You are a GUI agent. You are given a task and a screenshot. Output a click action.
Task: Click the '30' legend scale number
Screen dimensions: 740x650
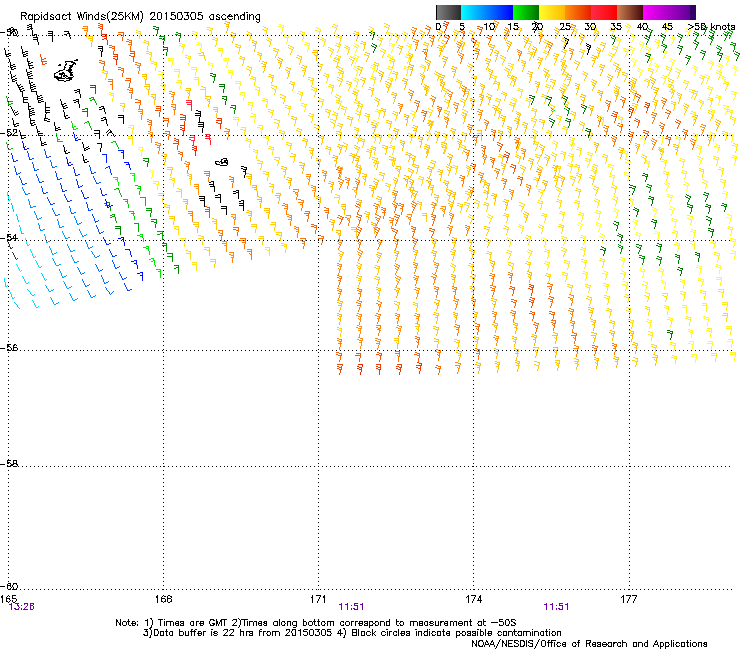(590, 27)
